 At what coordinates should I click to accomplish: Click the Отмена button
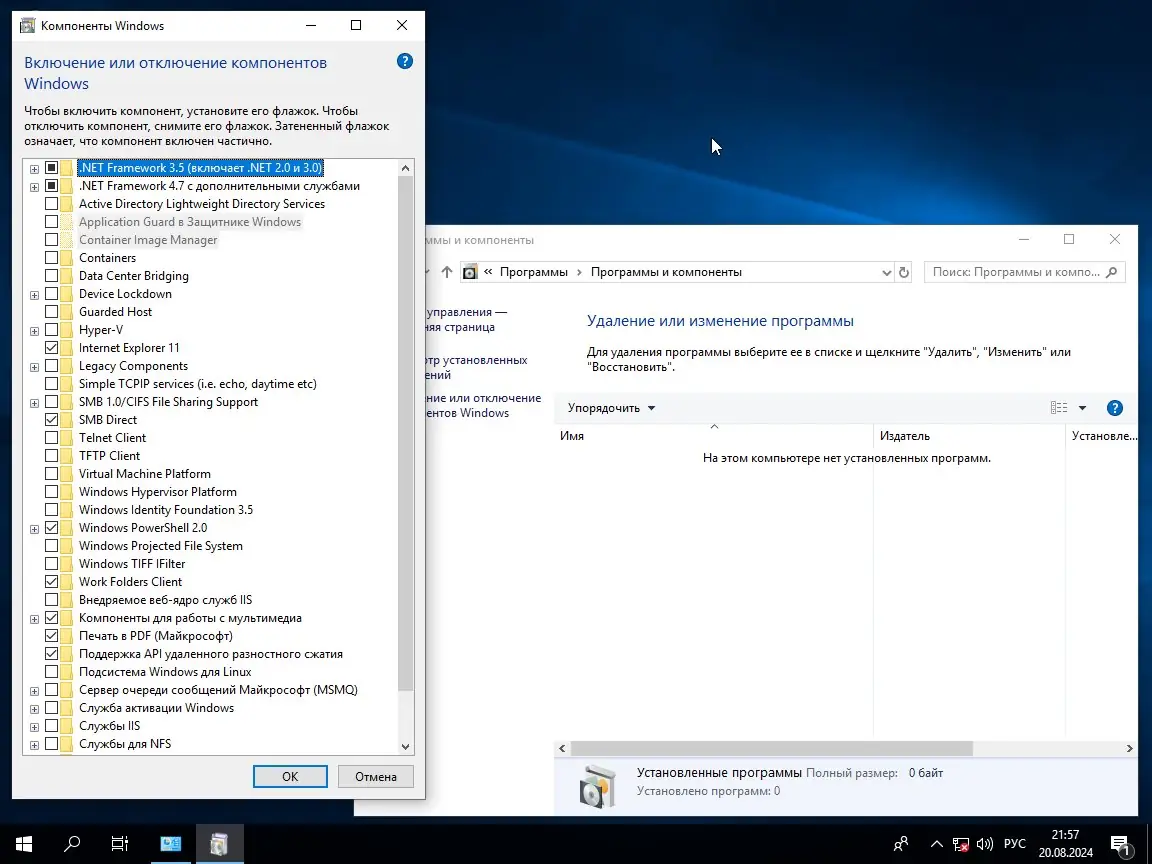(x=375, y=777)
